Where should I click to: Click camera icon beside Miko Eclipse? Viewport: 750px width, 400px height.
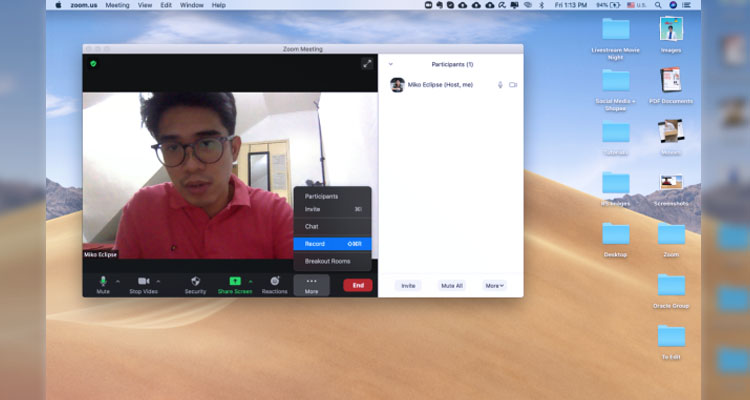click(x=513, y=85)
